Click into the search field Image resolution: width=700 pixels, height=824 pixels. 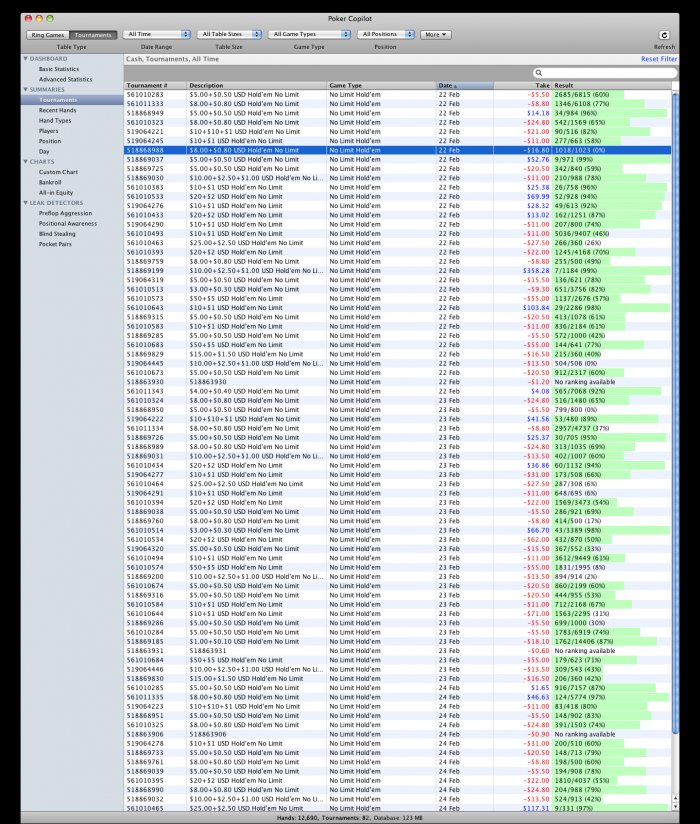604,73
